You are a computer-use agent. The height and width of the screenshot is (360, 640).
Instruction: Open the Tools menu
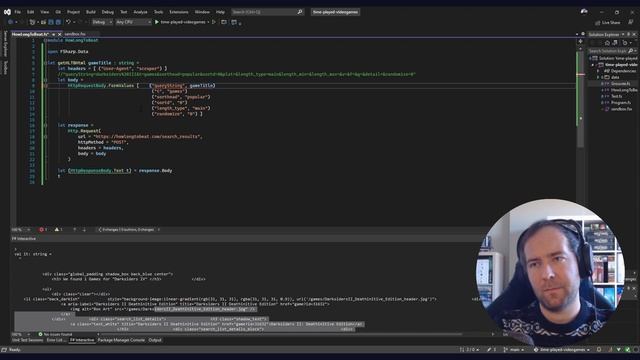point(158,12)
